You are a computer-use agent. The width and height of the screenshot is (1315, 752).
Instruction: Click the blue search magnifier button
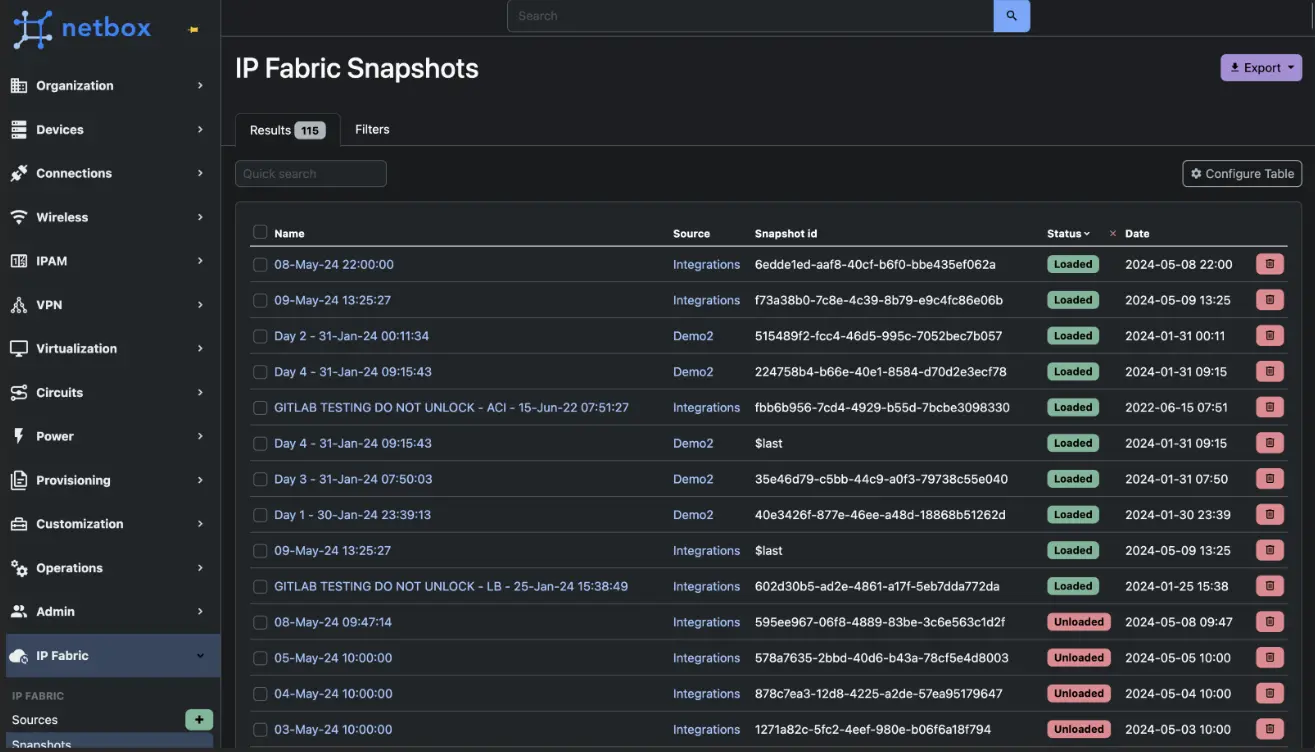coord(1011,16)
